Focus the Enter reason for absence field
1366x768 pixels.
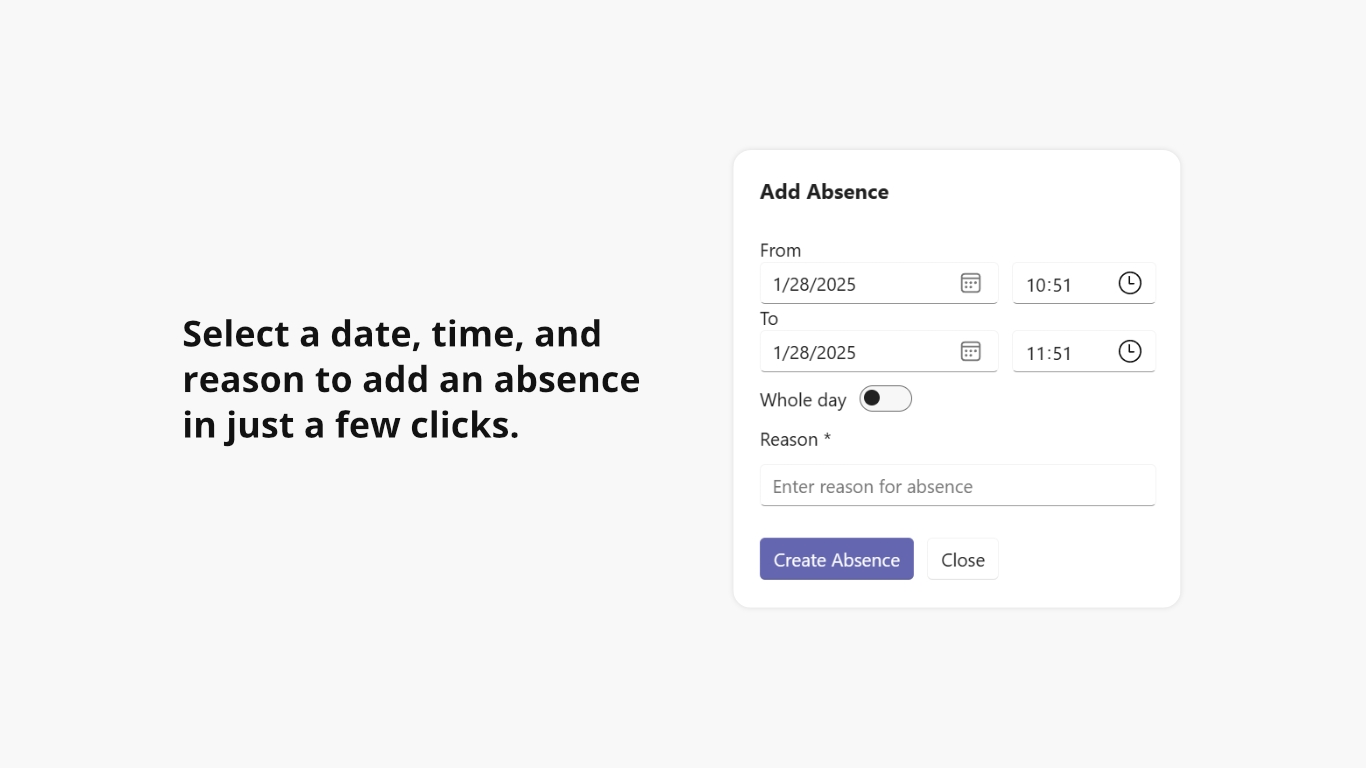pos(957,486)
